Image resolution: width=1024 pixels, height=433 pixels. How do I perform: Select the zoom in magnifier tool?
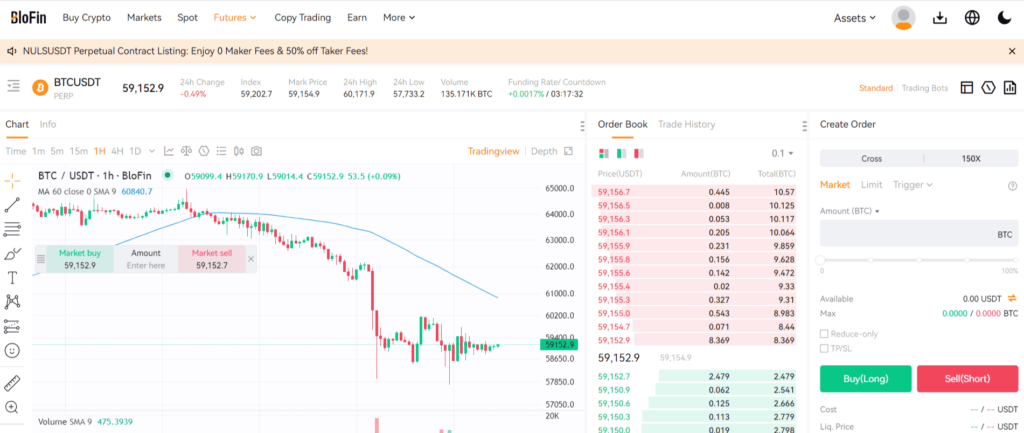pyautogui.click(x=12, y=407)
